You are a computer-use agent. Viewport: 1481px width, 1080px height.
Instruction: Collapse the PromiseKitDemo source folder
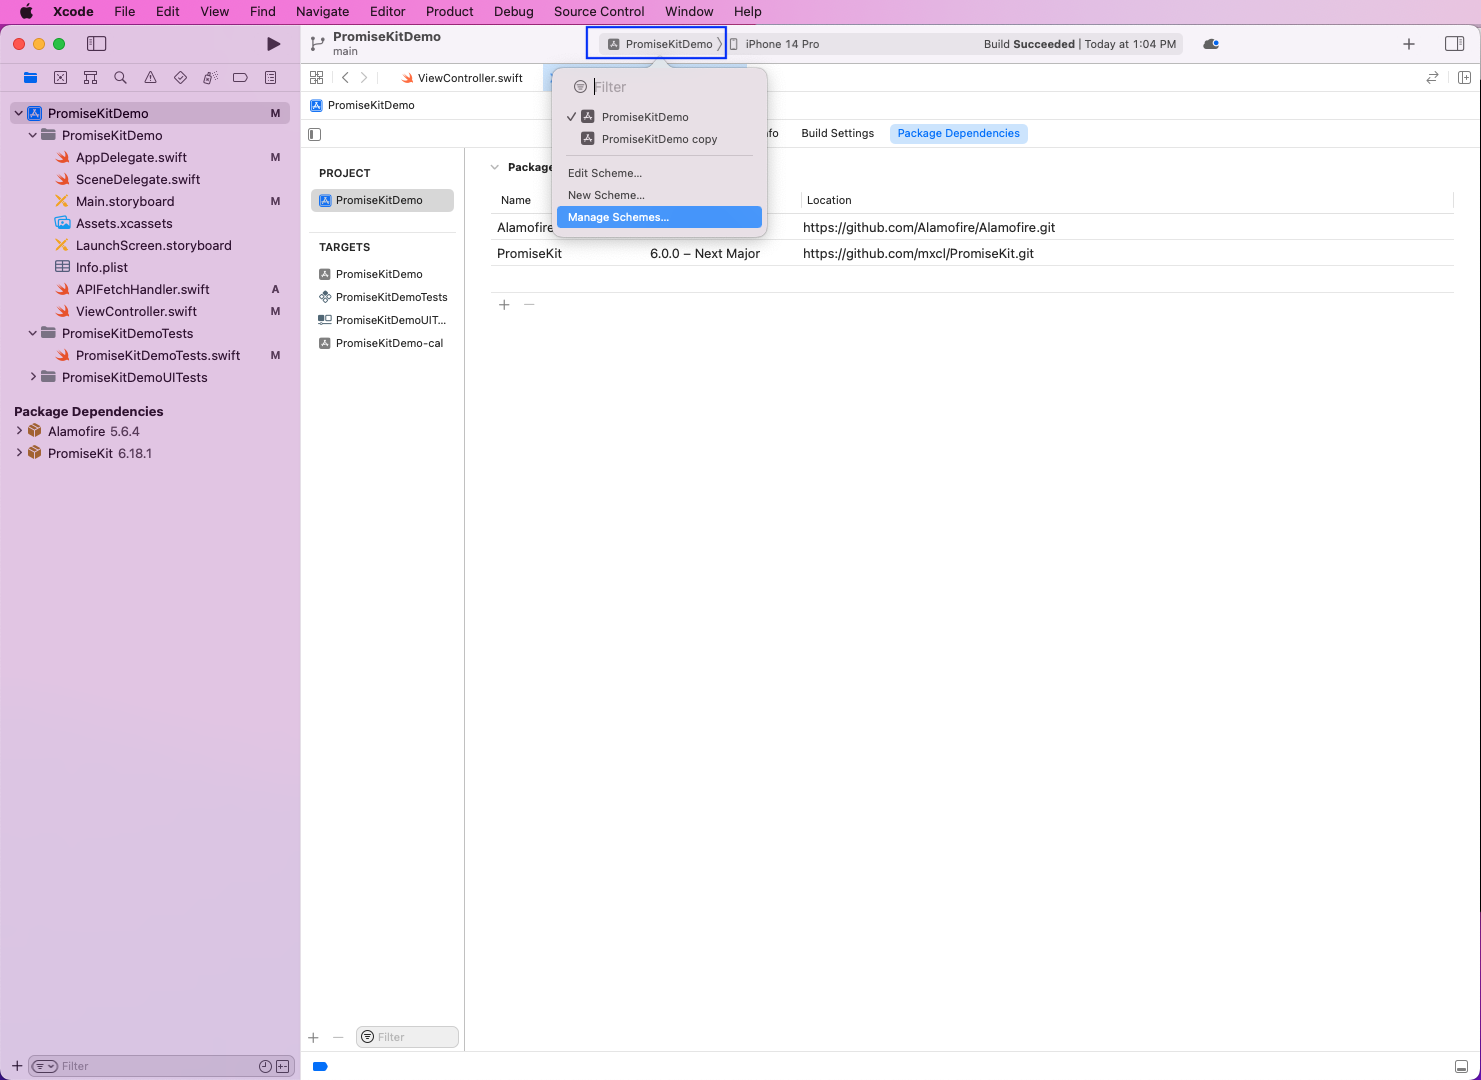point(33,135)
